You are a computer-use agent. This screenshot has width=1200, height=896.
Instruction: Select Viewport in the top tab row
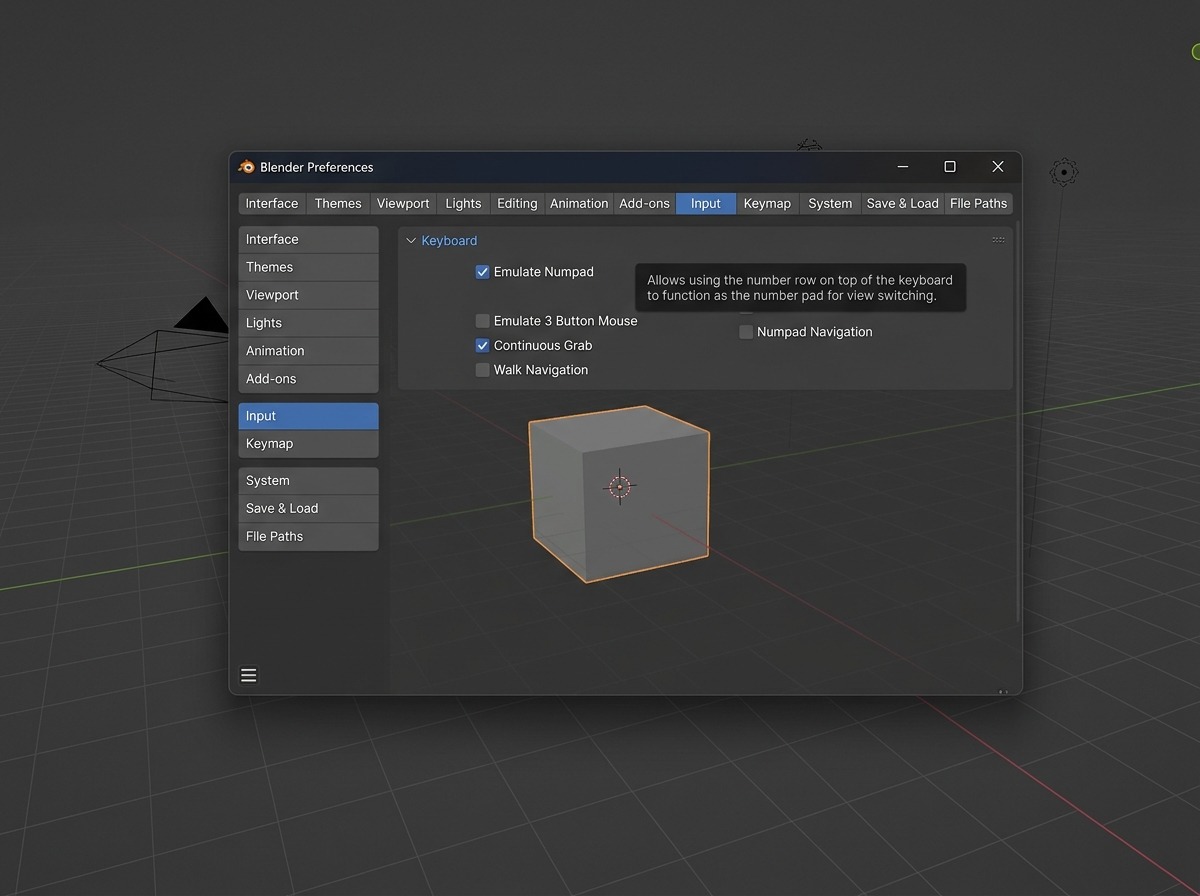point(403,203)
